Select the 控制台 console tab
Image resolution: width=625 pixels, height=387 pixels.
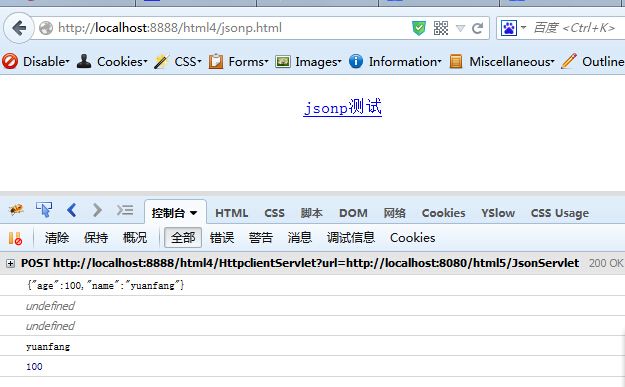coord(175,212)
